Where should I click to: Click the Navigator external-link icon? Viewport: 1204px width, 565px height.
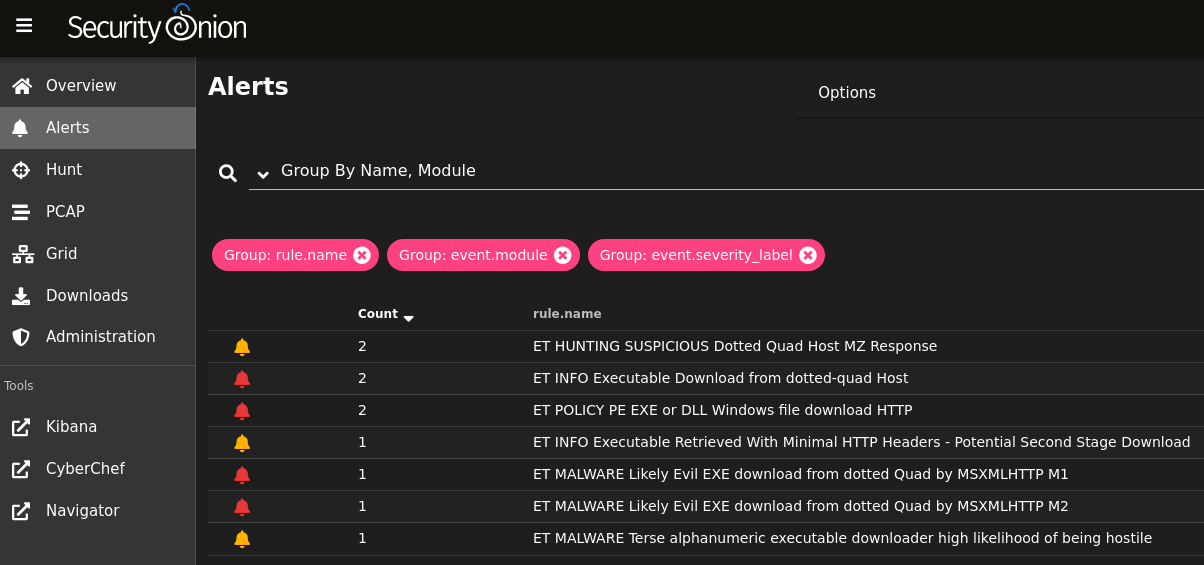(x=22, y=511)
